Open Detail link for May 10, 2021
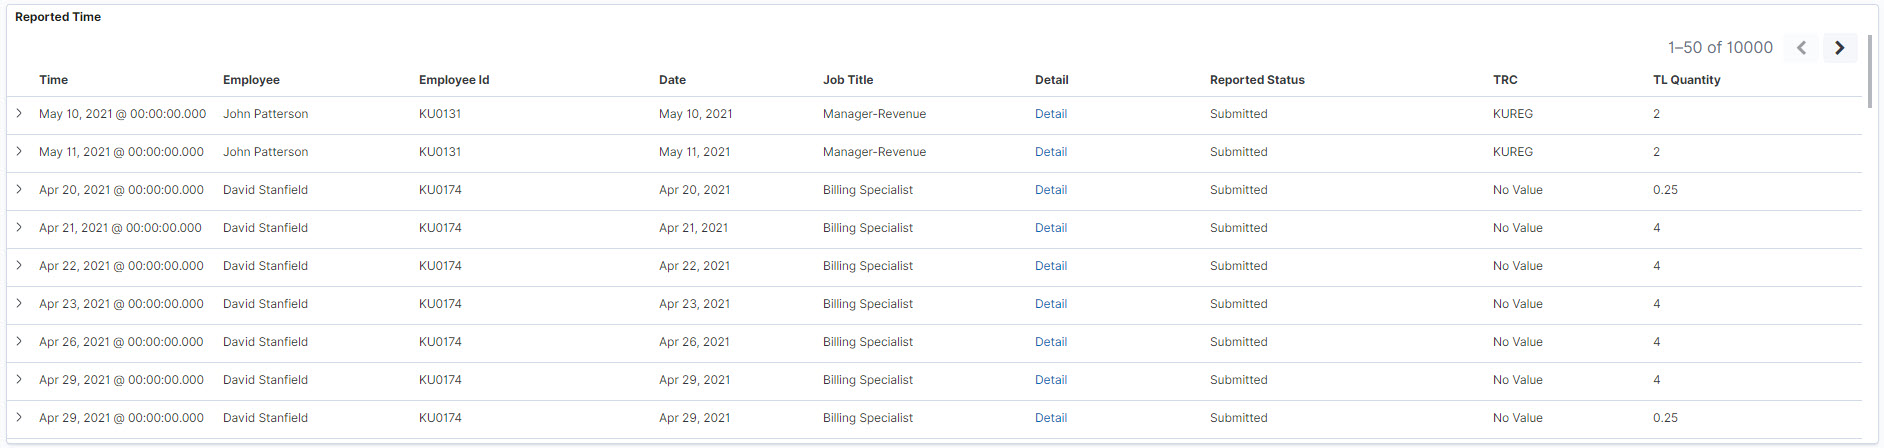1884x448 pixels. pyautogui.click(x=1050, y=114)
